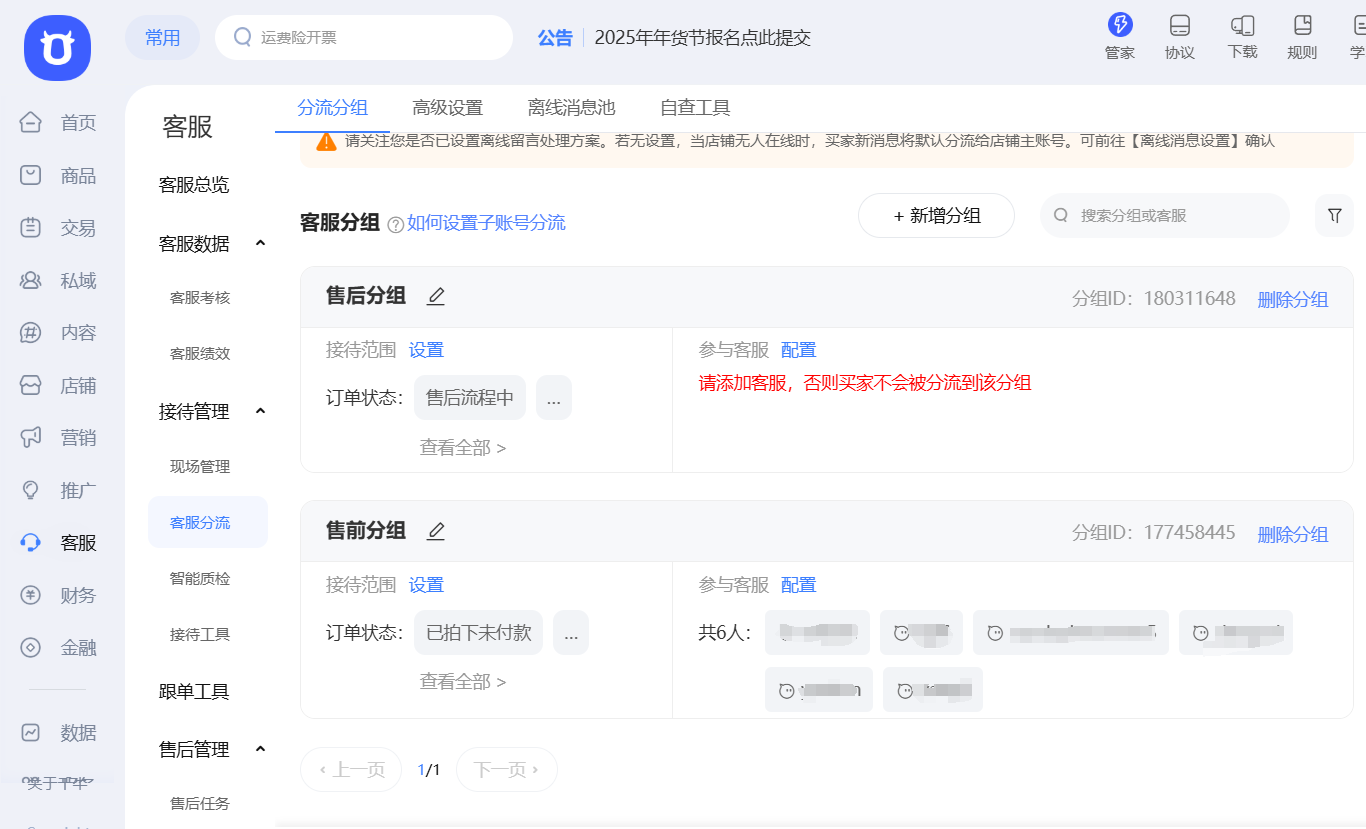The image size is (1366, 829).
Task: Collapse the 接待管理 menu section
Action: point(260,411)
